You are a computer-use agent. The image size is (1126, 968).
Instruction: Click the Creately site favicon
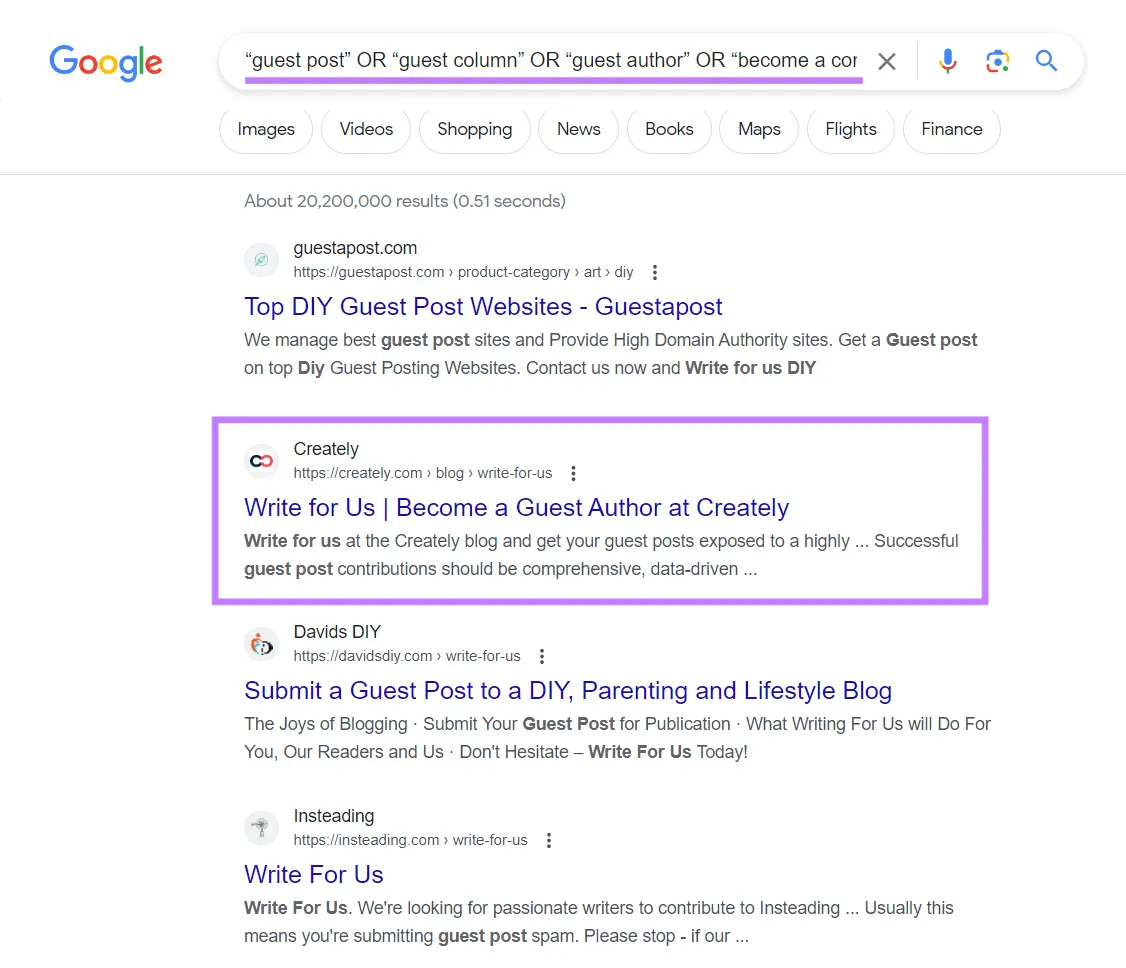[261, 460]
